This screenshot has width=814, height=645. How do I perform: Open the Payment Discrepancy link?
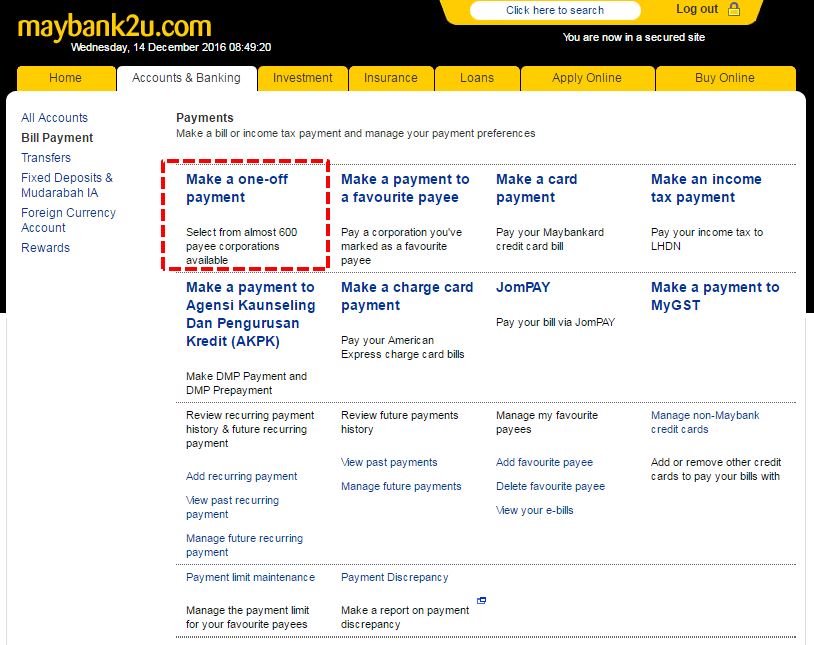point(395,577)
